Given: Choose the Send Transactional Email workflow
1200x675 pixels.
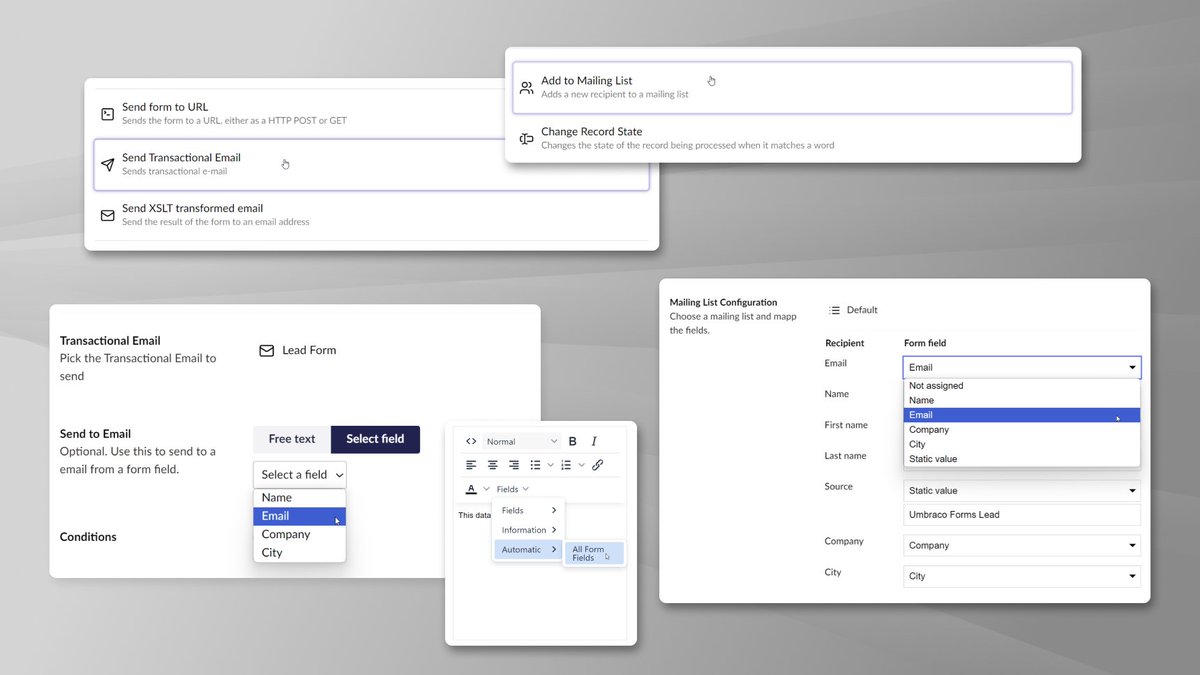Looking at the screenshot, I should click(371, 164).
